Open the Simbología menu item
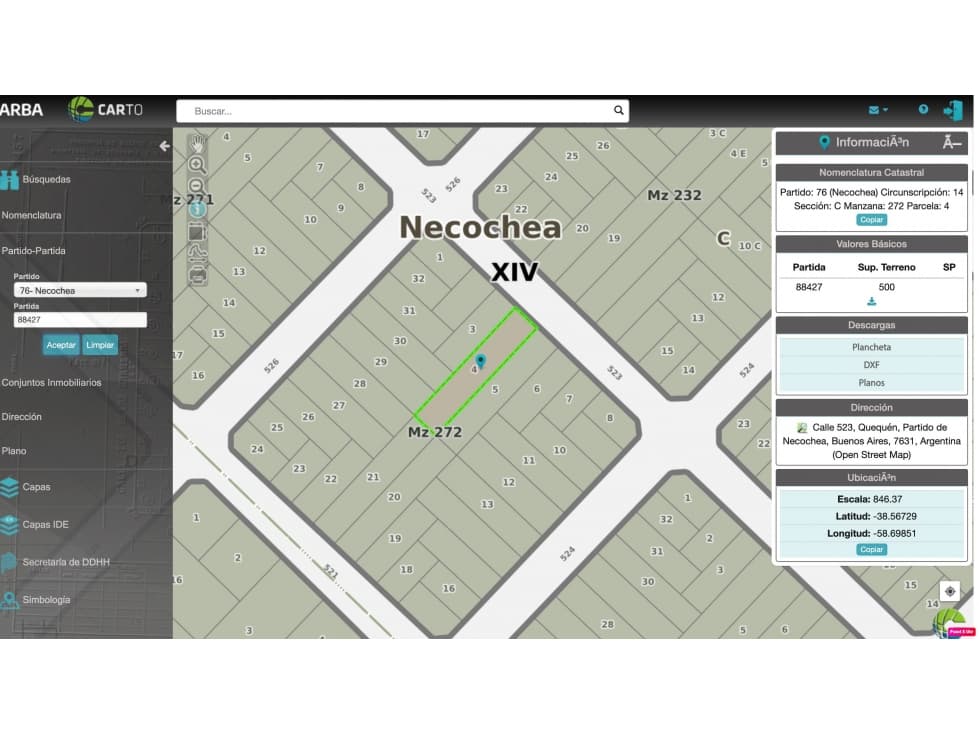This screenshot has width=979, height=734. tap(46, 600)
